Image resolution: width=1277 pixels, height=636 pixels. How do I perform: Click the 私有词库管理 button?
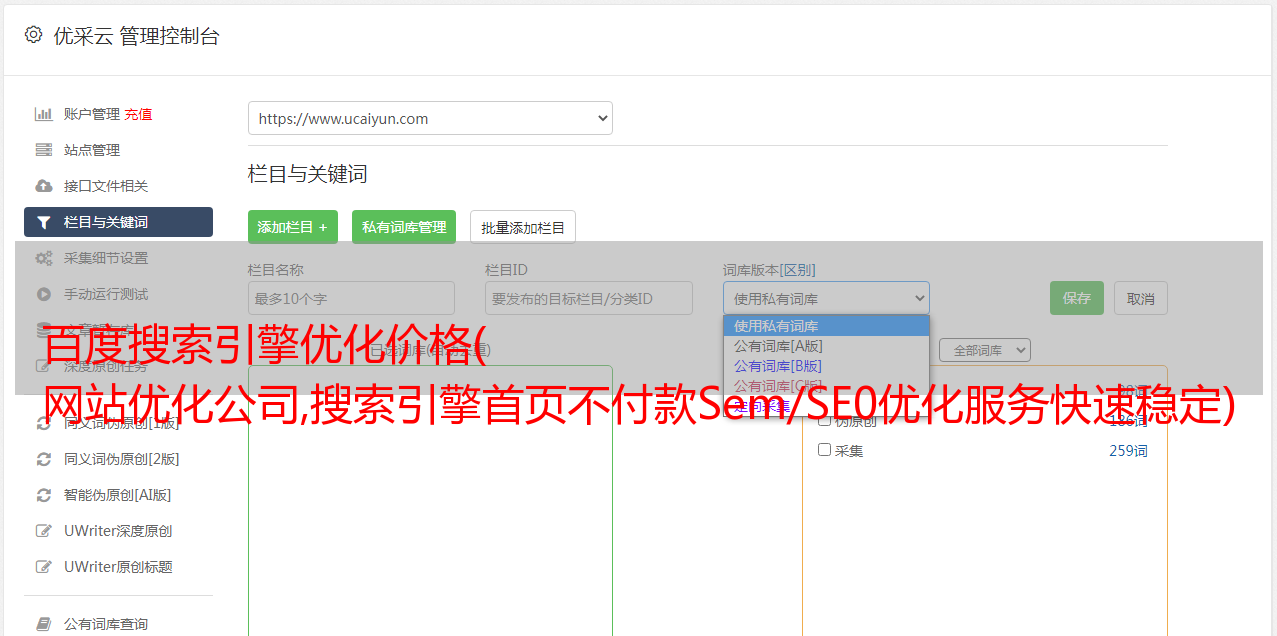[x=404, y=227]
